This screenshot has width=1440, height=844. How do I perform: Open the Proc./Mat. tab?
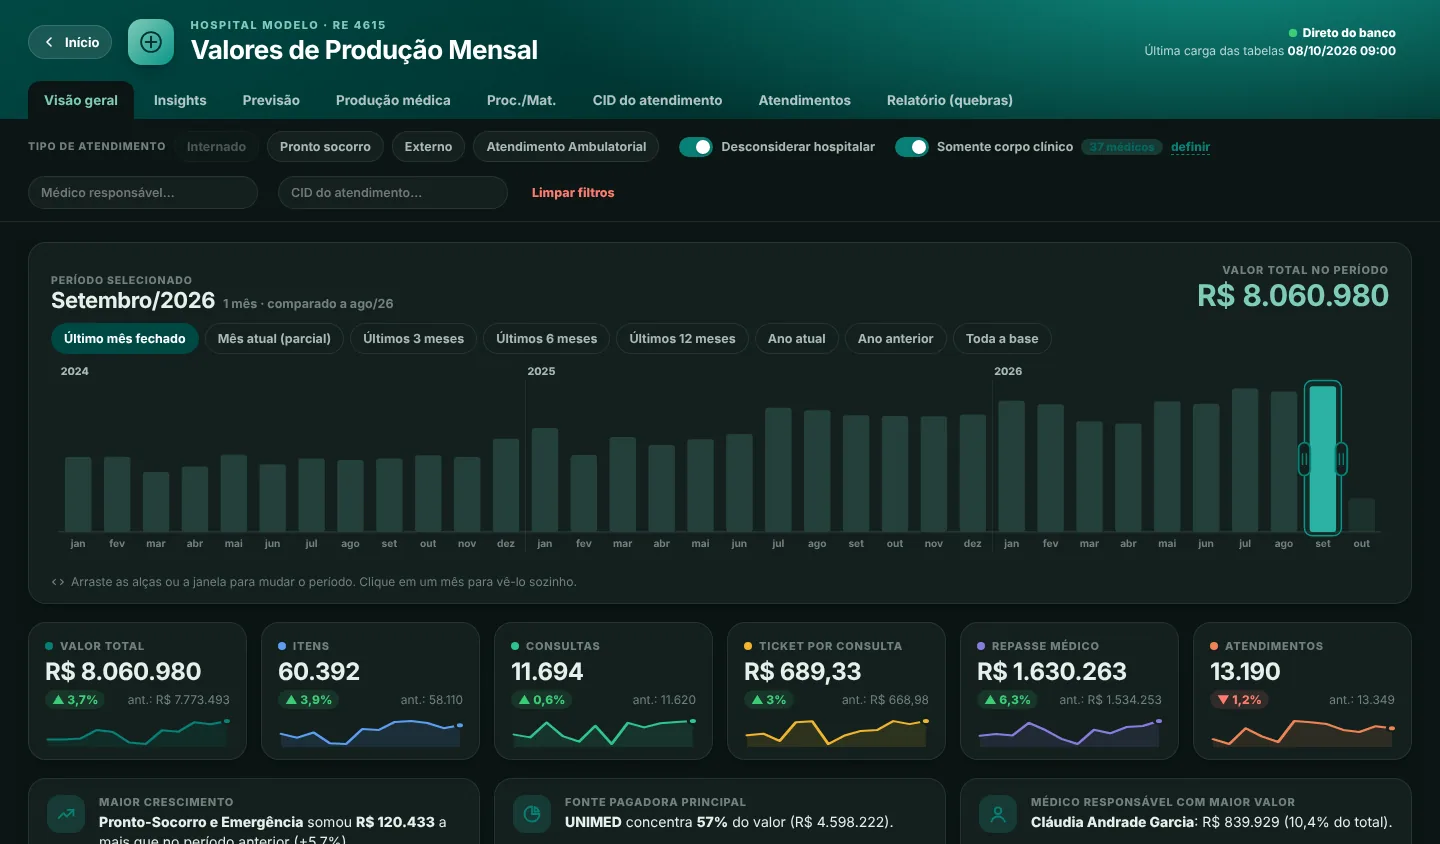tap(521, 100)
